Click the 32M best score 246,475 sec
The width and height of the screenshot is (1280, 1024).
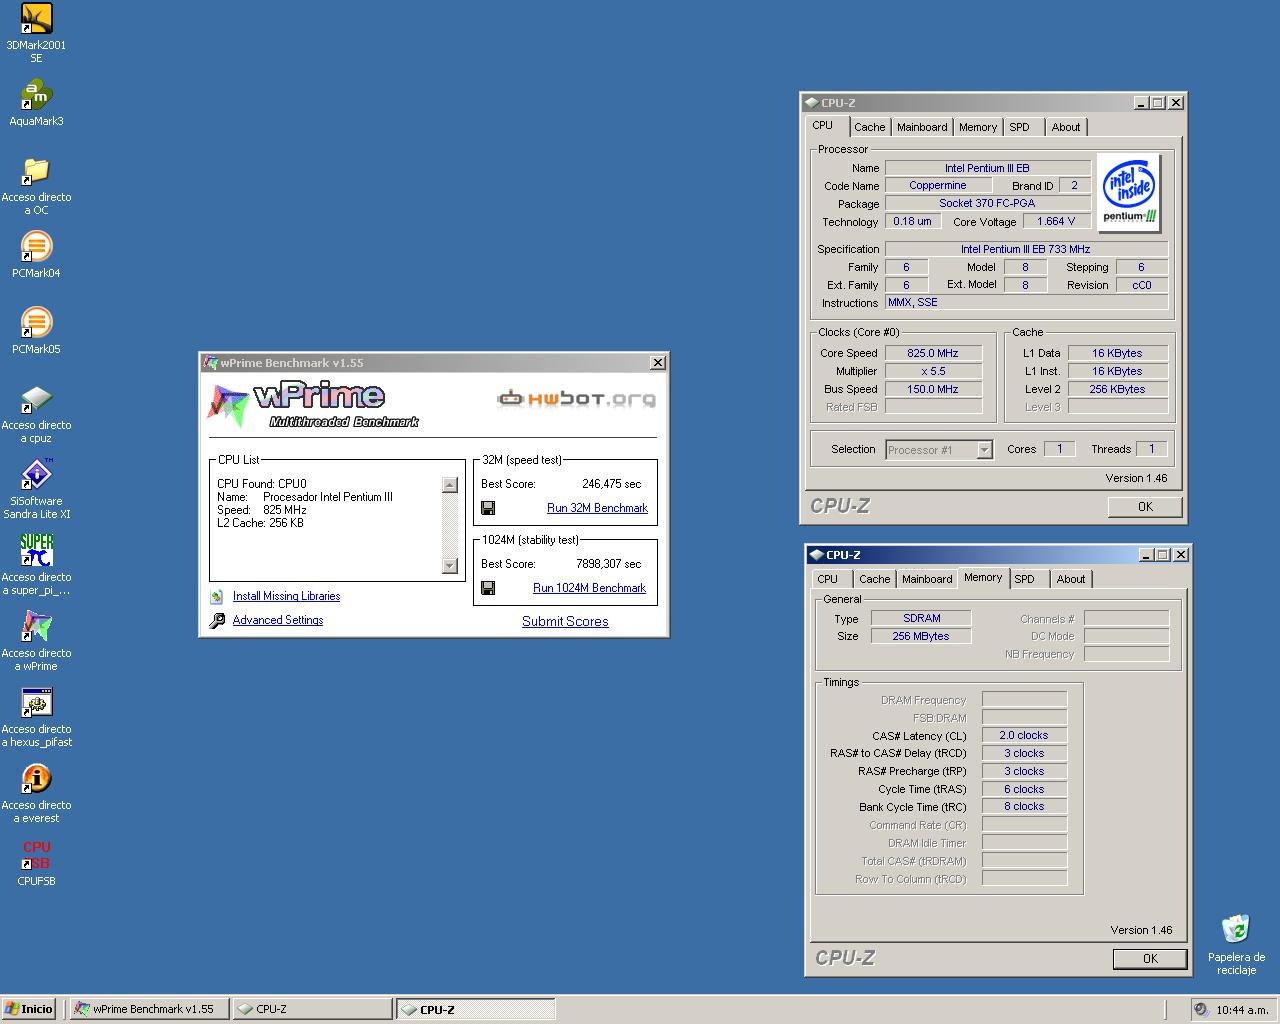click(612, 484)
